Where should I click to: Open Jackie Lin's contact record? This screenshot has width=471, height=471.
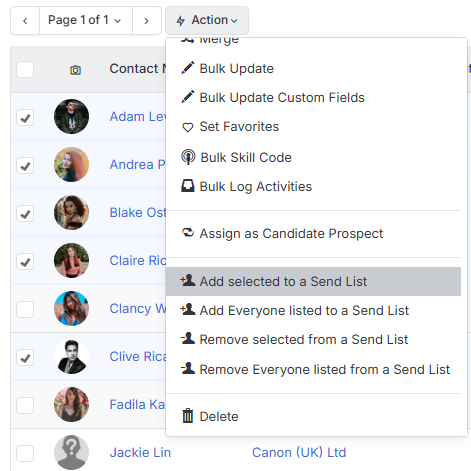point(140,452)
